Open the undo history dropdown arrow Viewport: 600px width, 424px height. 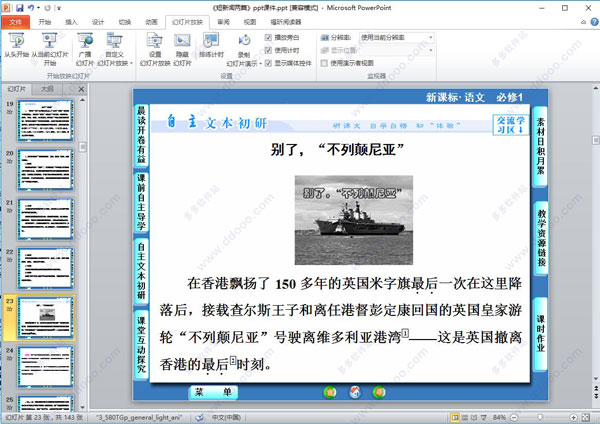point(38,8)
